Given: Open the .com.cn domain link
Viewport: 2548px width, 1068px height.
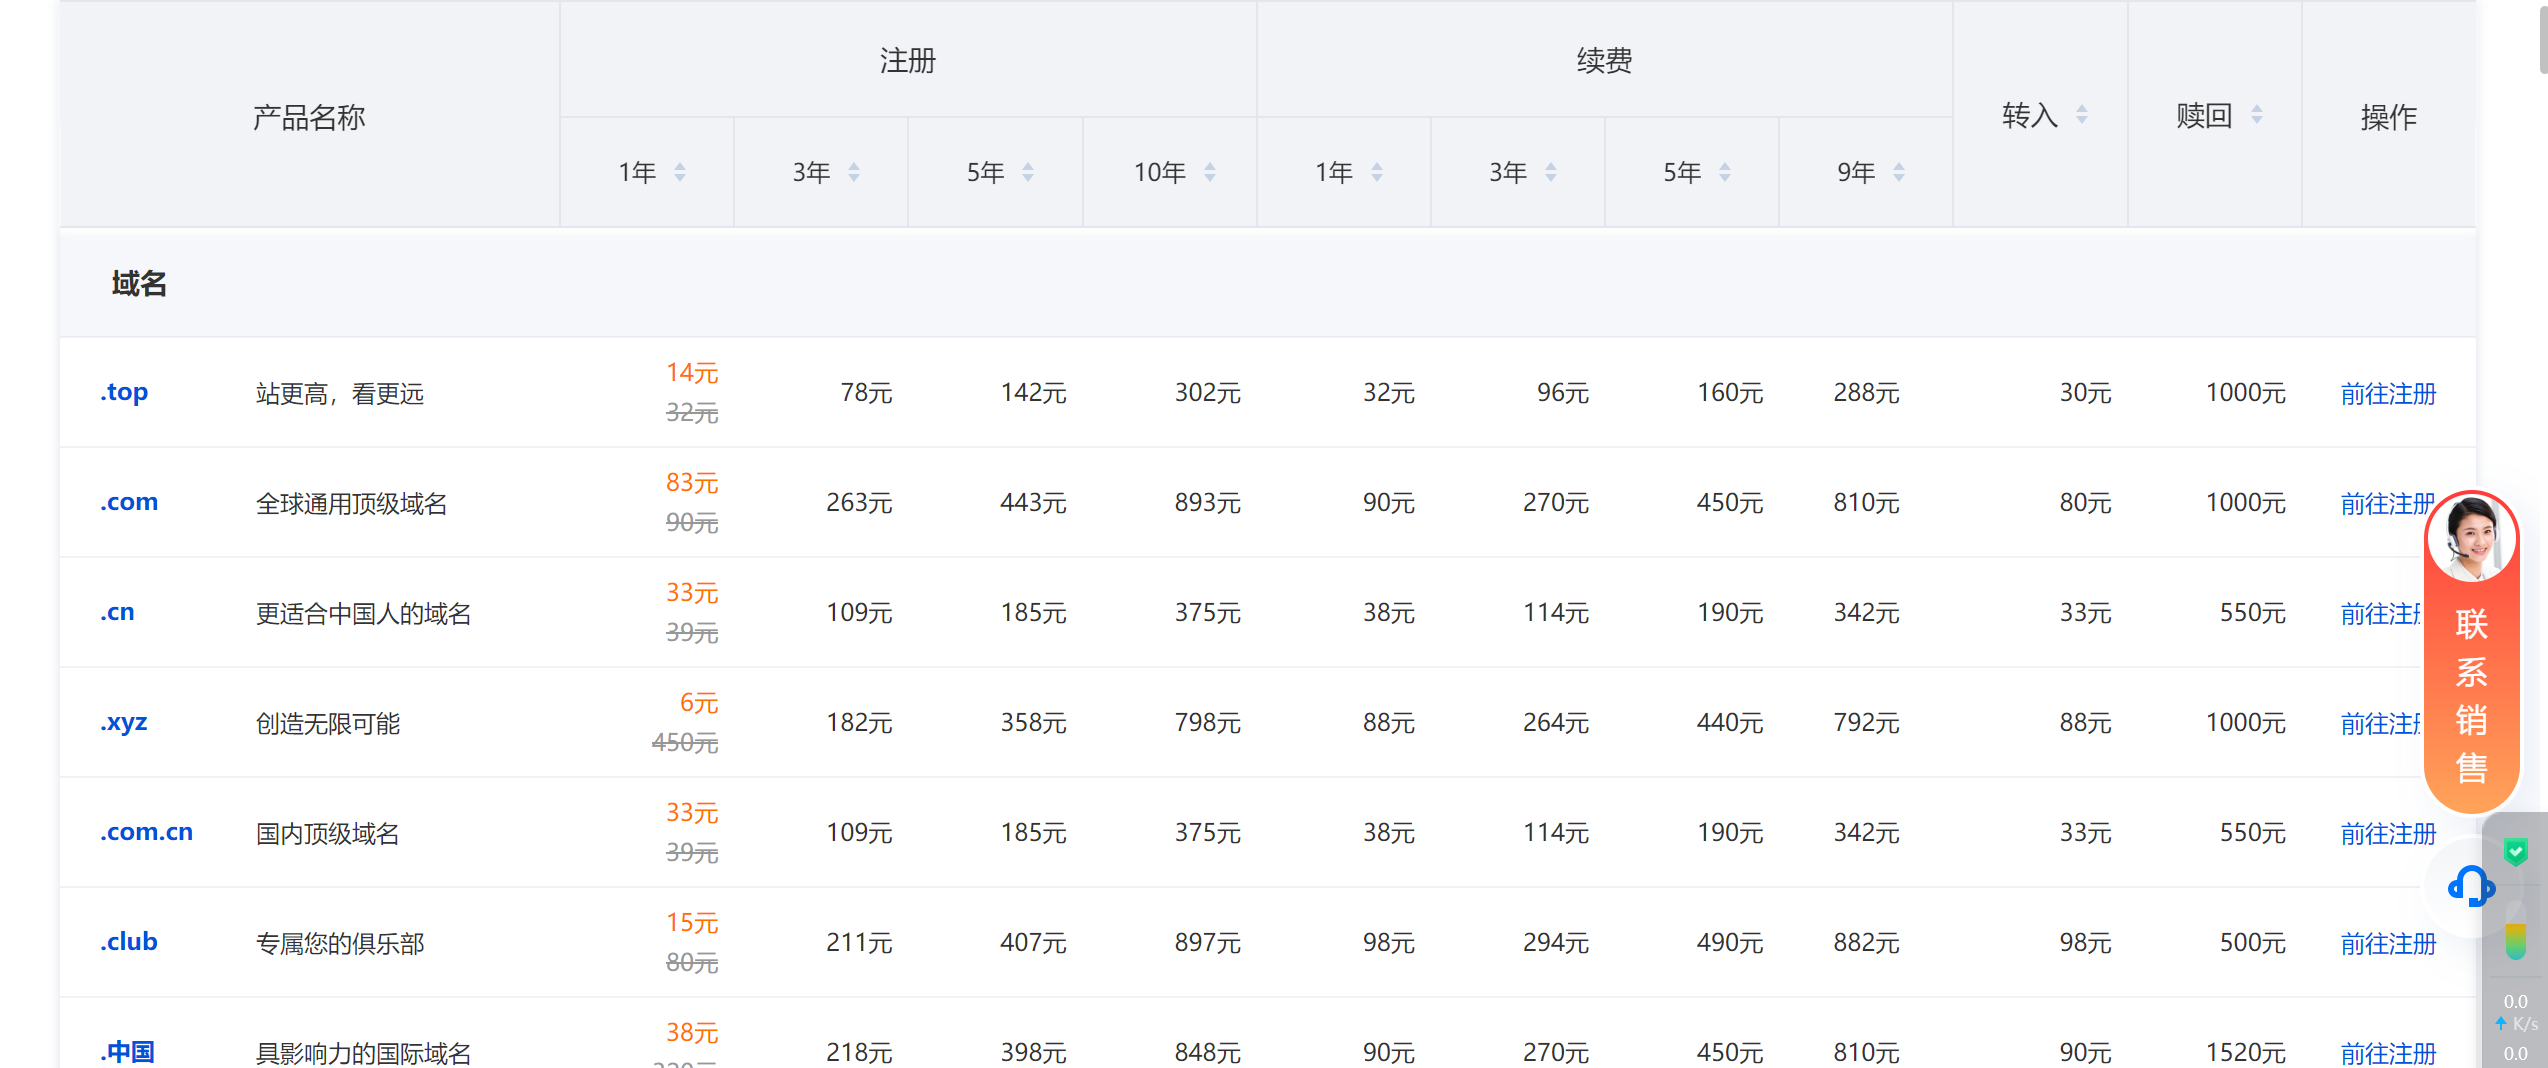Looking at the screenshot, I should coord(146,832).
